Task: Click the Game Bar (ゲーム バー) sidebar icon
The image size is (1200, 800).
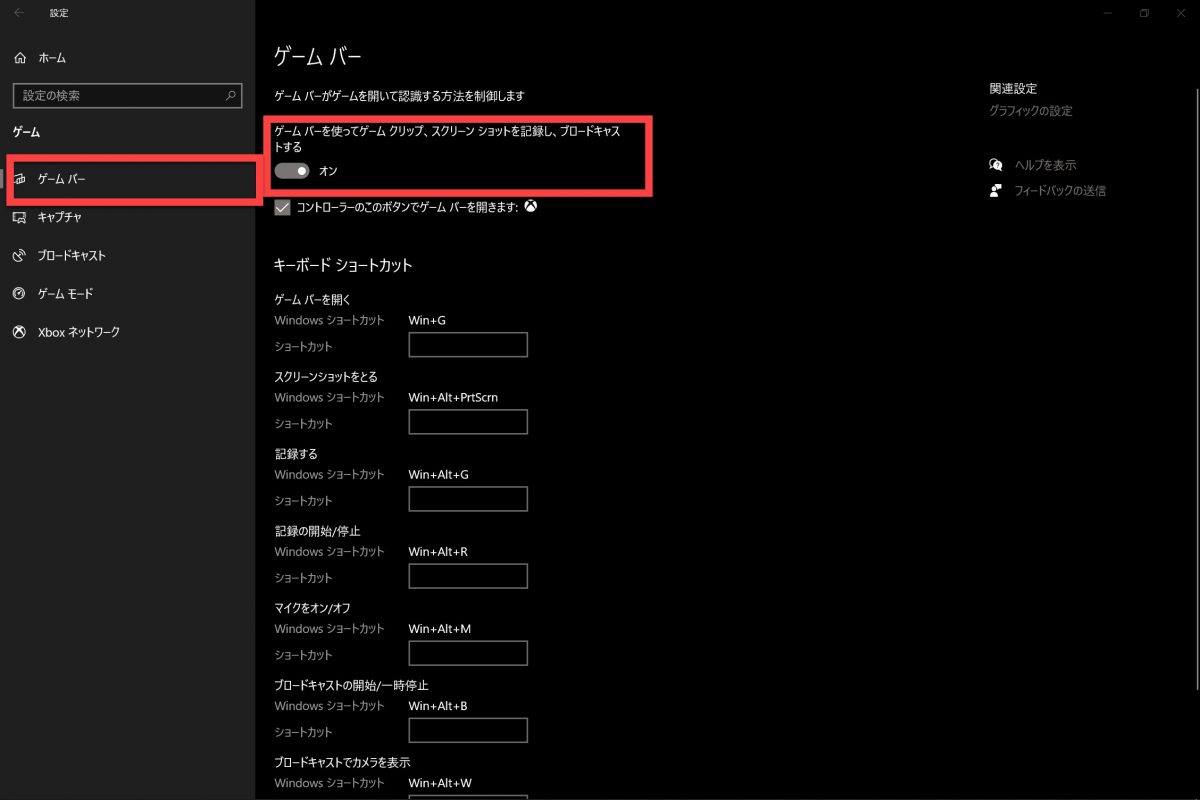Action: [20, 179]
